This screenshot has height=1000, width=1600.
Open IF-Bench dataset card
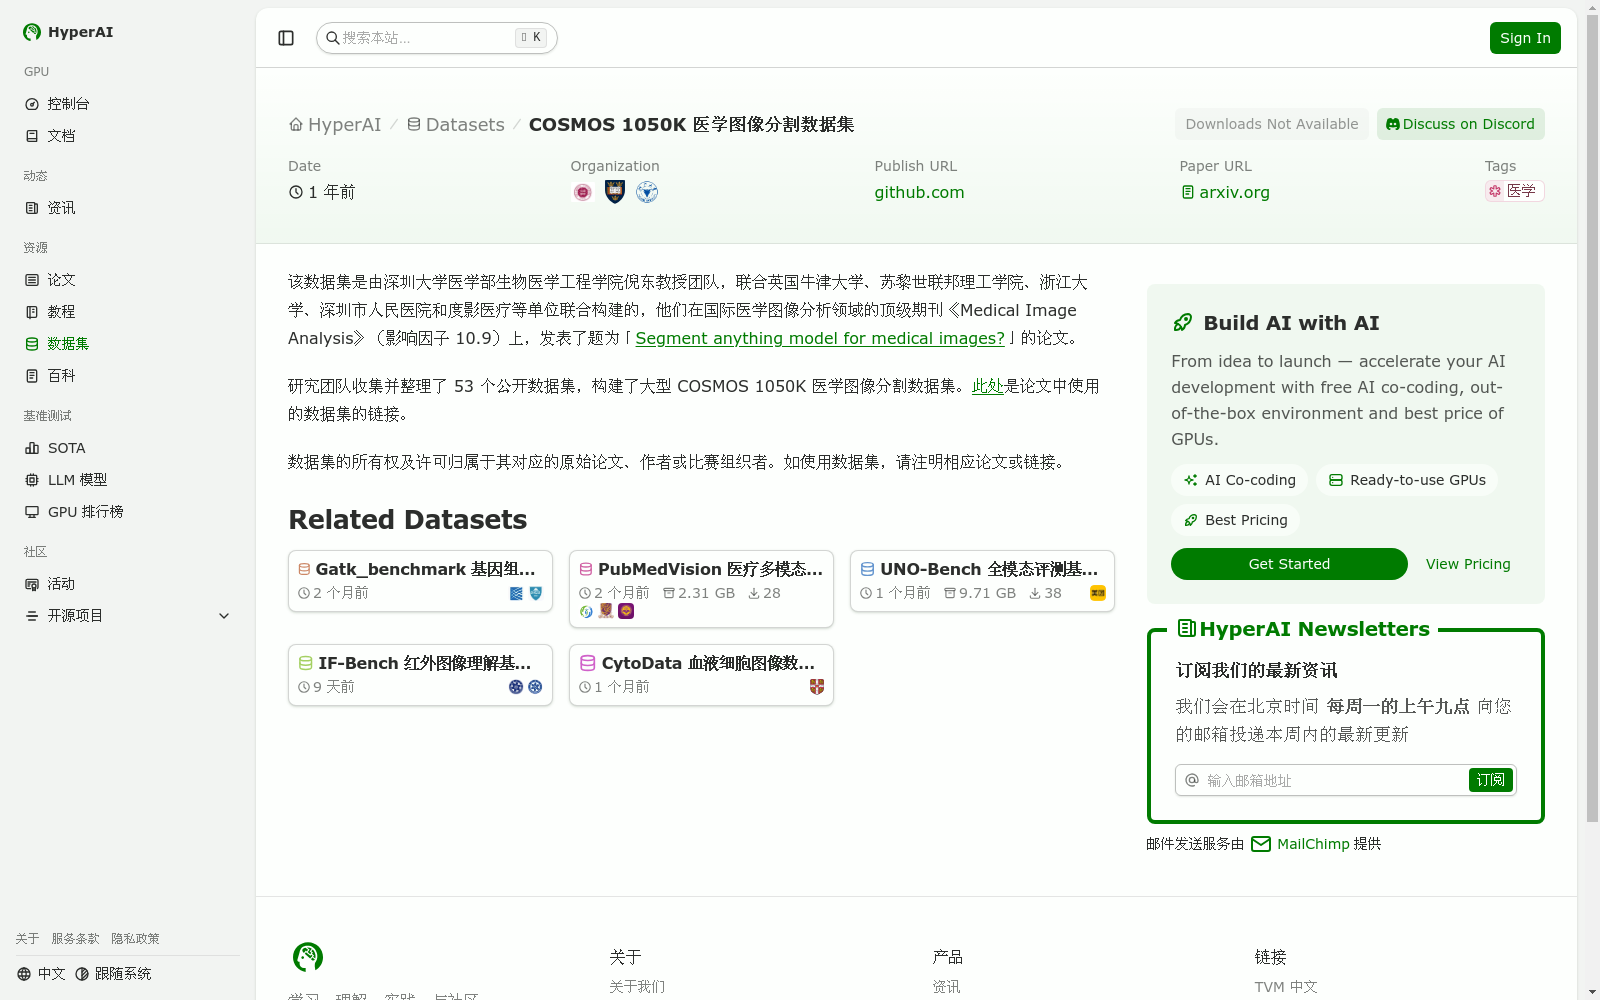(x=420, y=675)
